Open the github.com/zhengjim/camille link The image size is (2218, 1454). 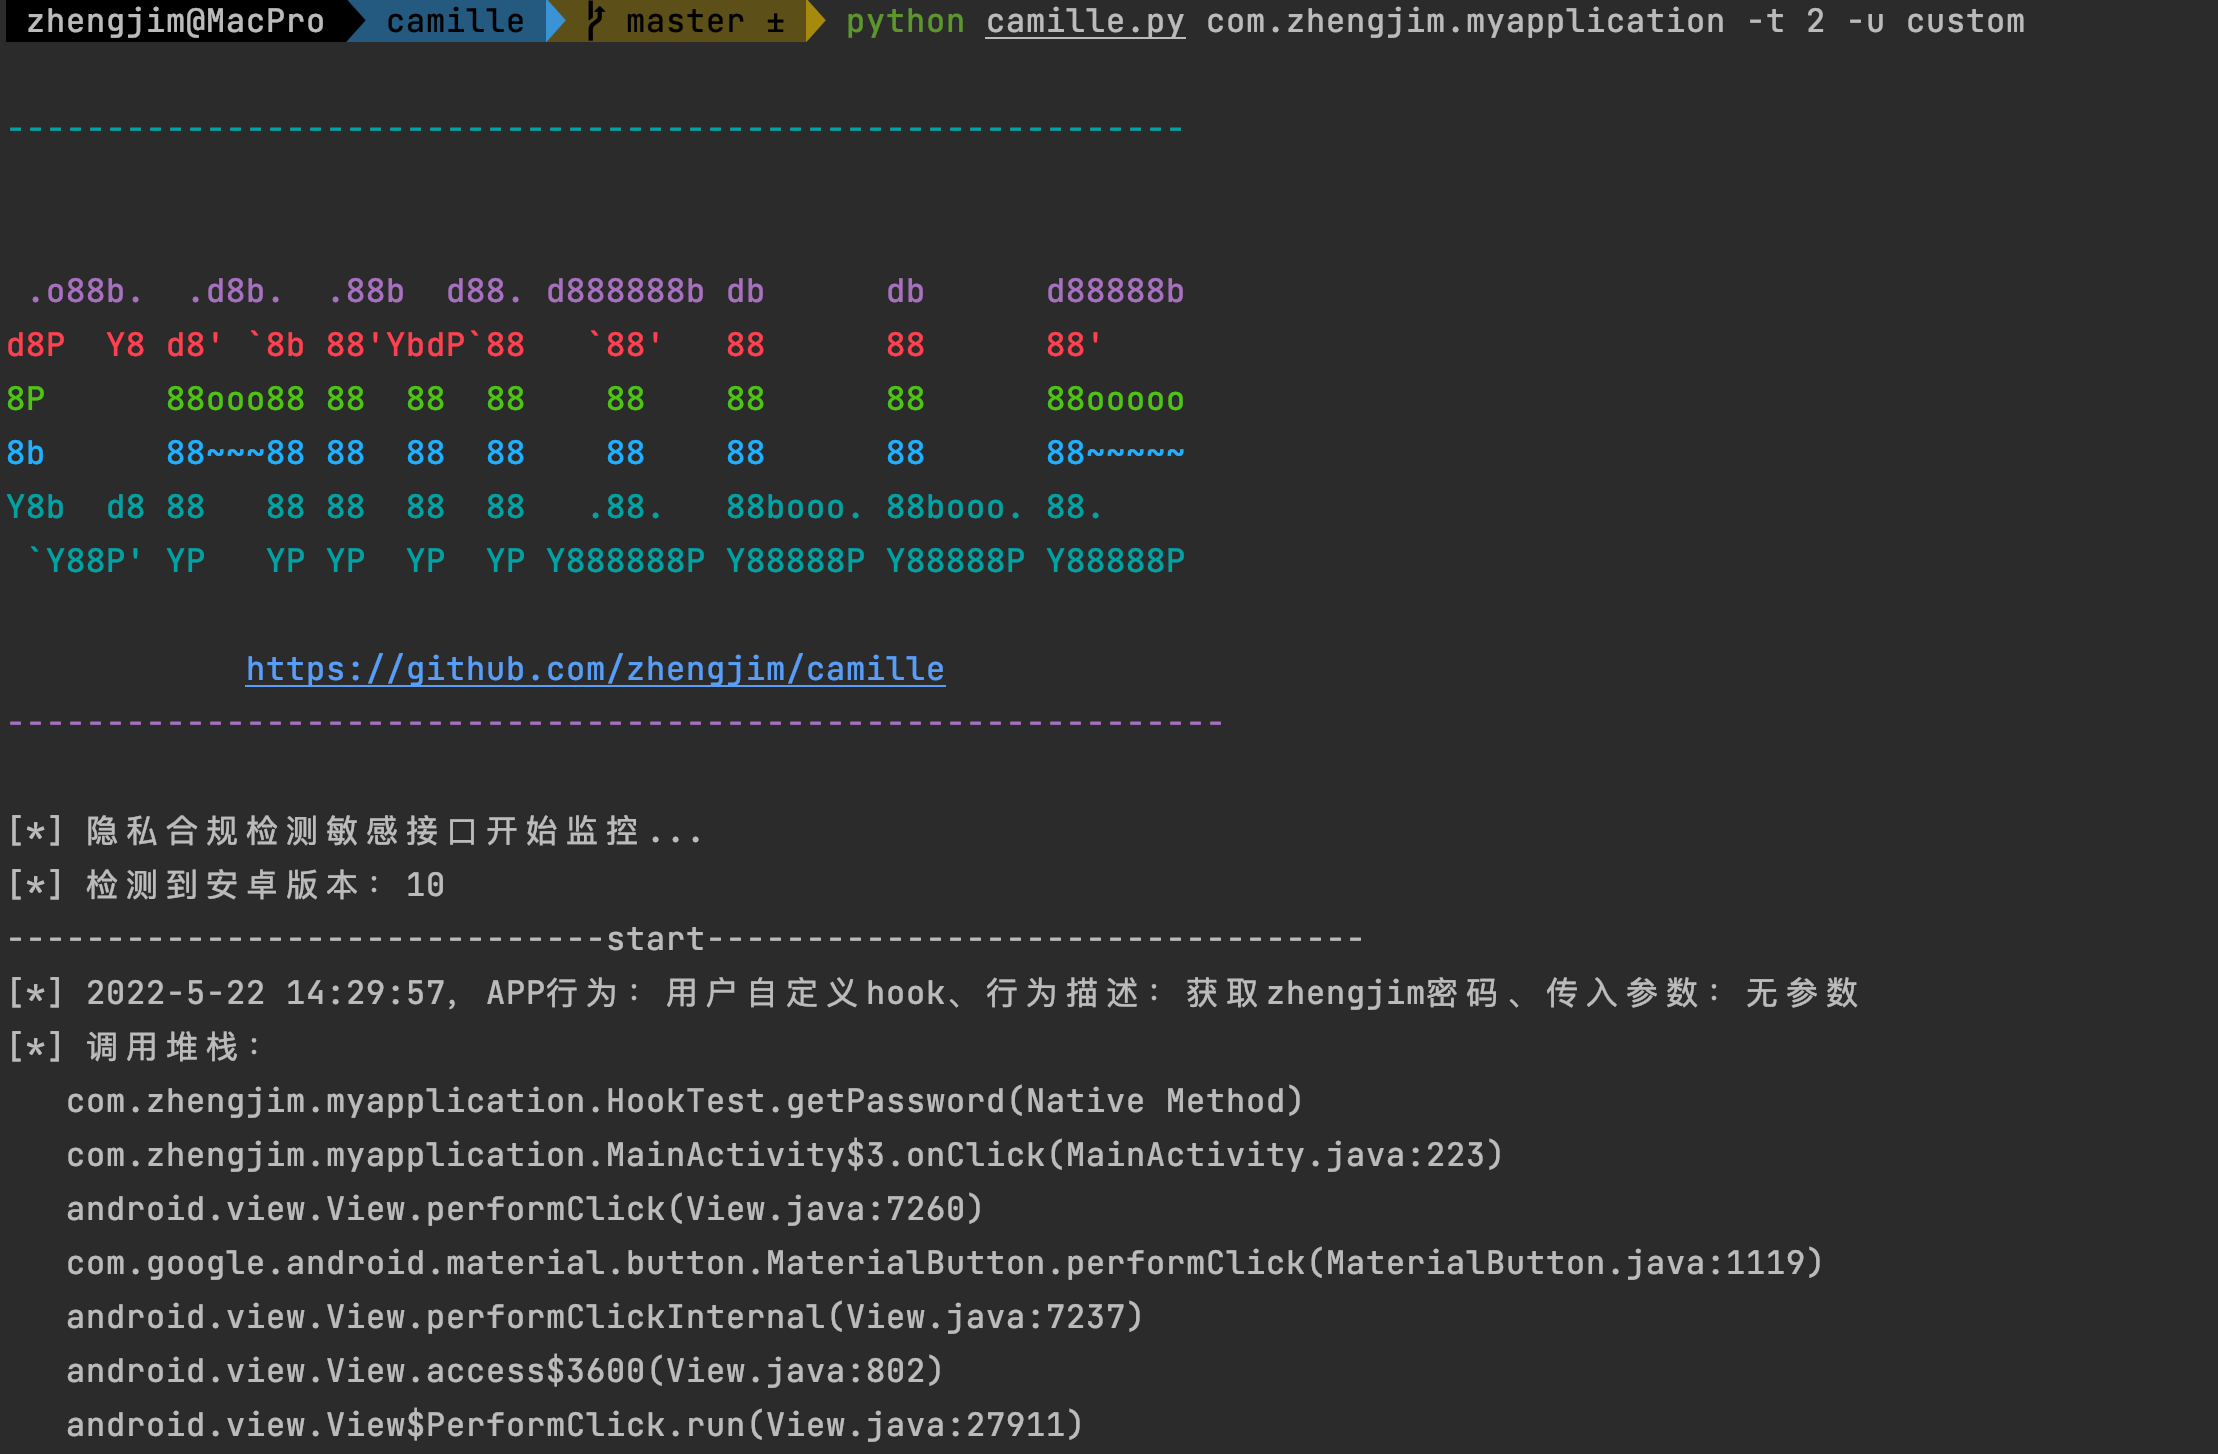coord(595,668)
